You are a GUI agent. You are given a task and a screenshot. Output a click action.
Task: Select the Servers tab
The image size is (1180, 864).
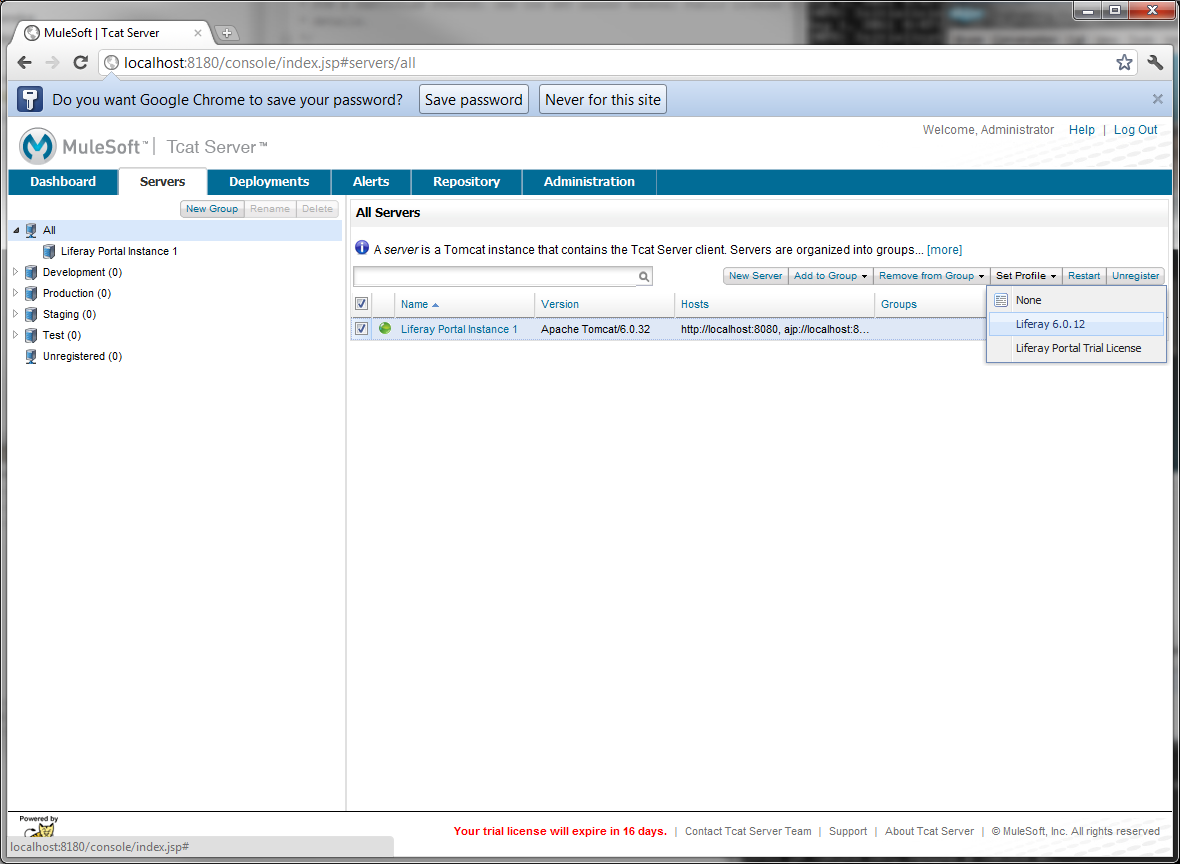click(x=163, y=182)
